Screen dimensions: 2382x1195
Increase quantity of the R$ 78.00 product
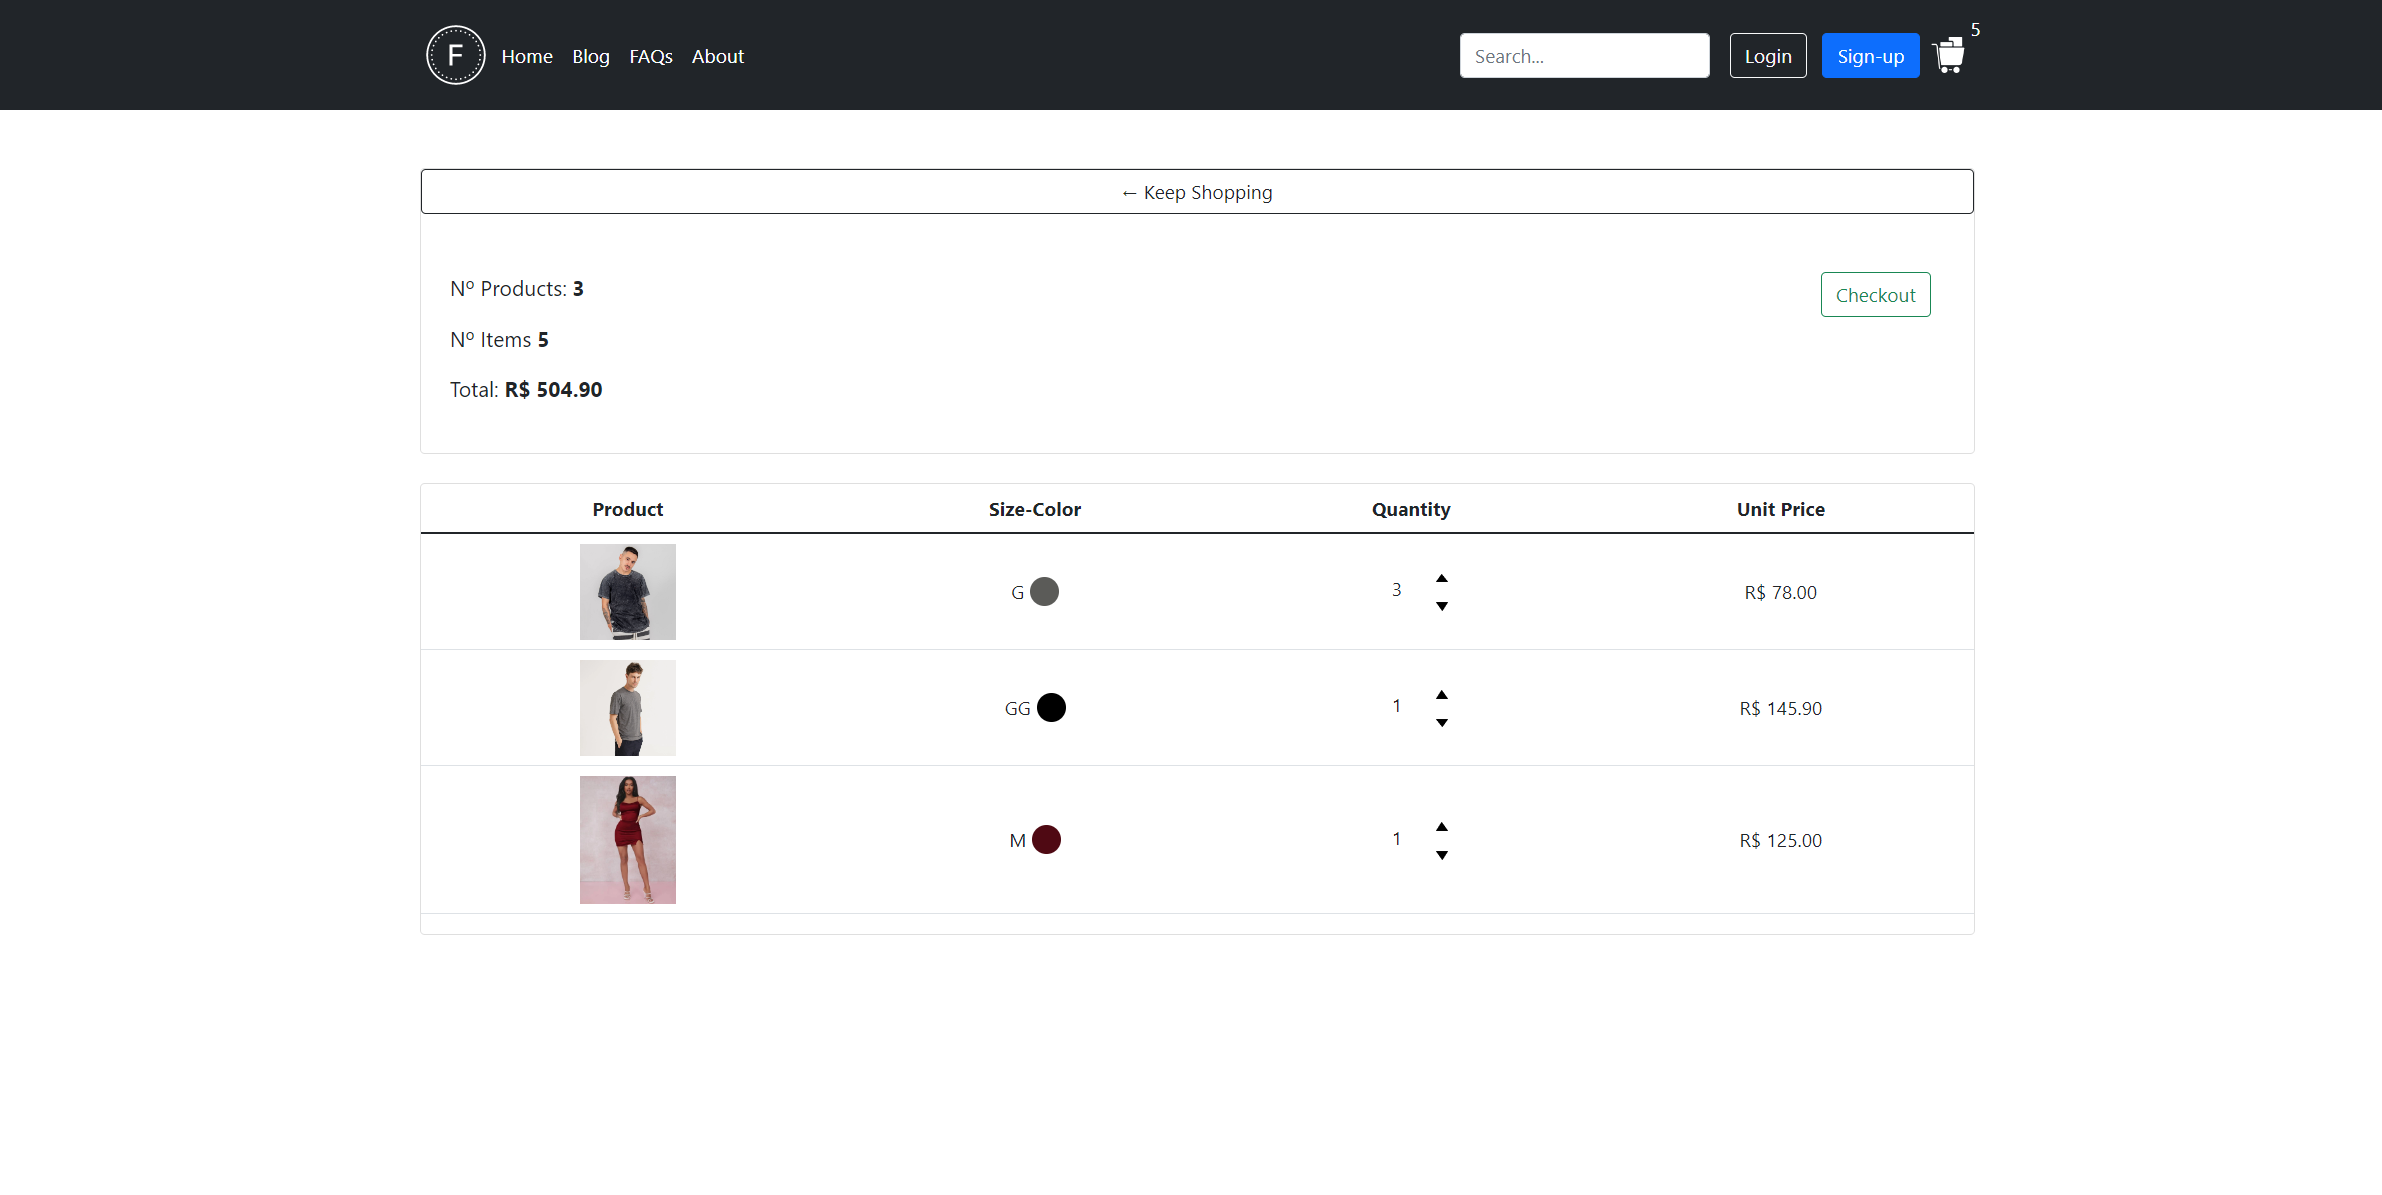point(1441,578)
